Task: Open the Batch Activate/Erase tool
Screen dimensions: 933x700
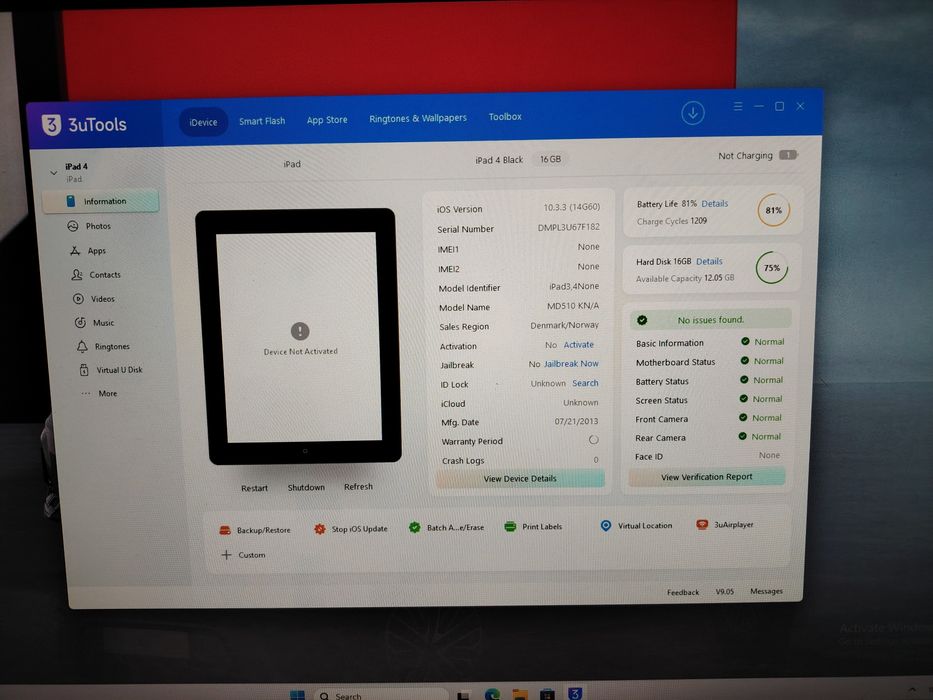Action: [x=446, y=527]
